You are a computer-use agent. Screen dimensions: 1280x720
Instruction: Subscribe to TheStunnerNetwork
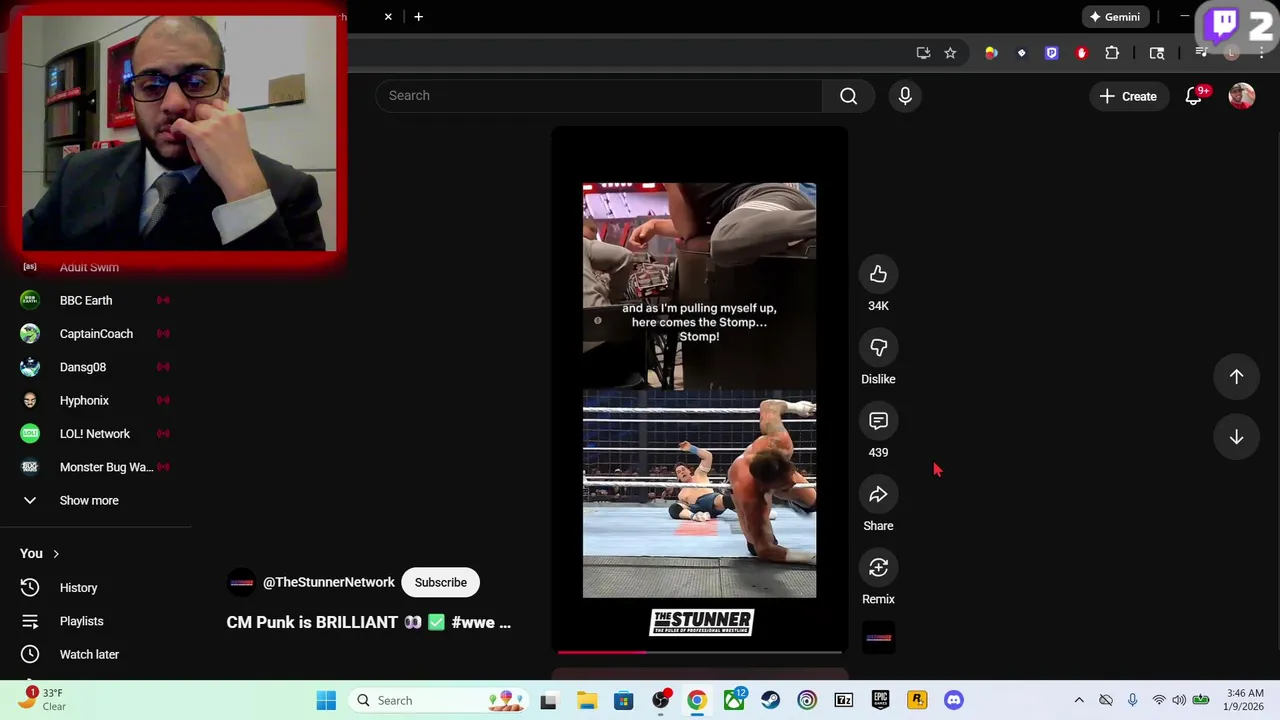(440, 582)
